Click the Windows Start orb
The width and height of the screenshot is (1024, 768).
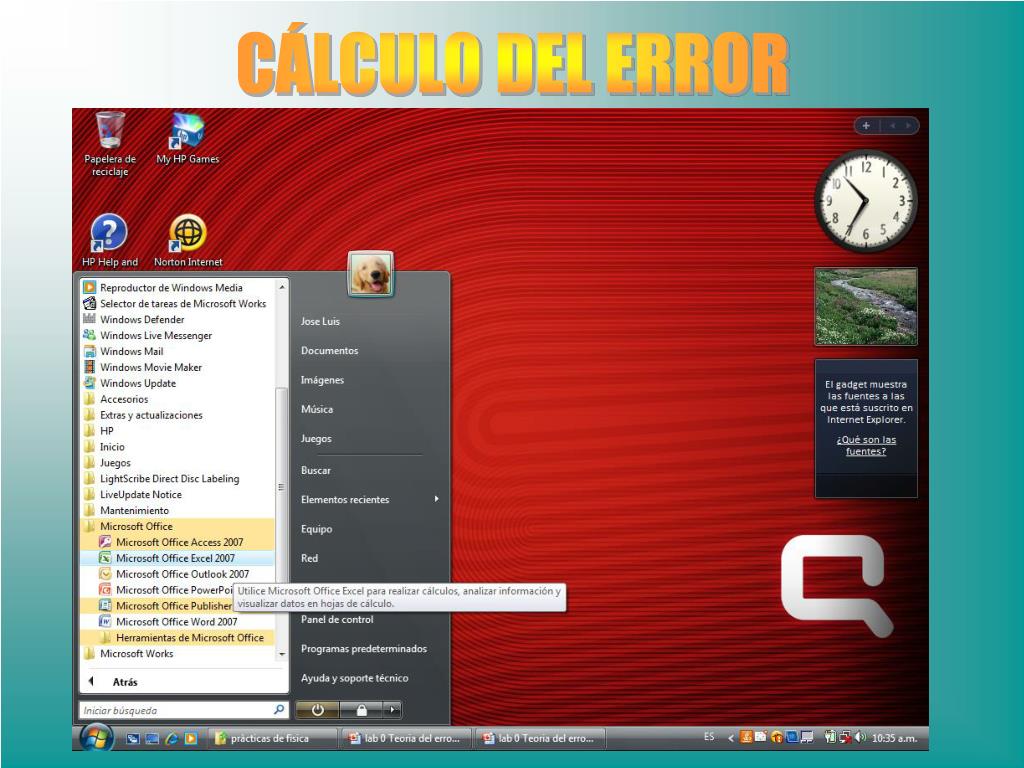click(97, 738)
